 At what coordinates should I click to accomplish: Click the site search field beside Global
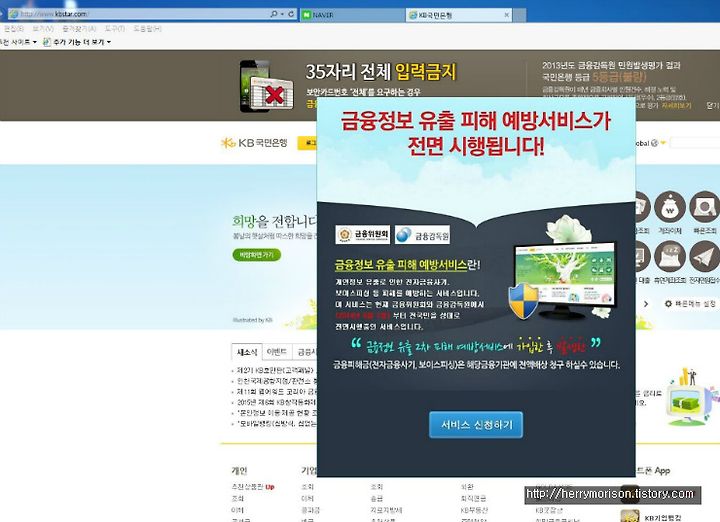coord(694,143)
